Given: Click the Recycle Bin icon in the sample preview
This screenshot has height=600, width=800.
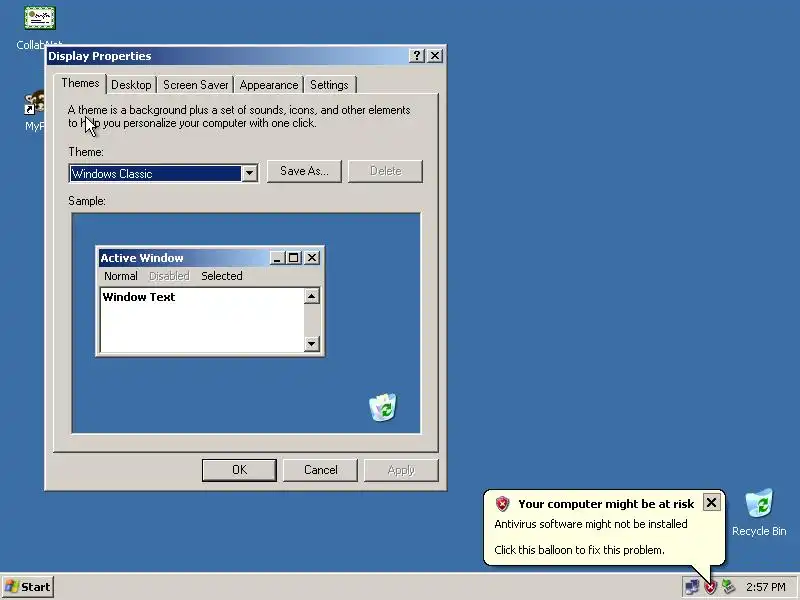Looking at the screenshot, I should [x=383, y=407].
